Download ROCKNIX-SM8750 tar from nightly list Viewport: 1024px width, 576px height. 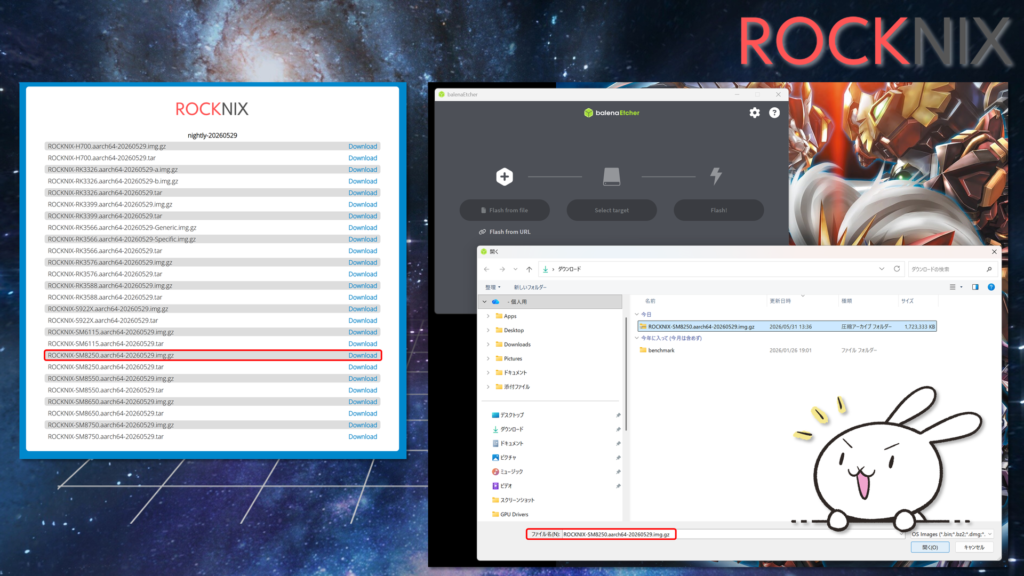[x=362, y=437]
